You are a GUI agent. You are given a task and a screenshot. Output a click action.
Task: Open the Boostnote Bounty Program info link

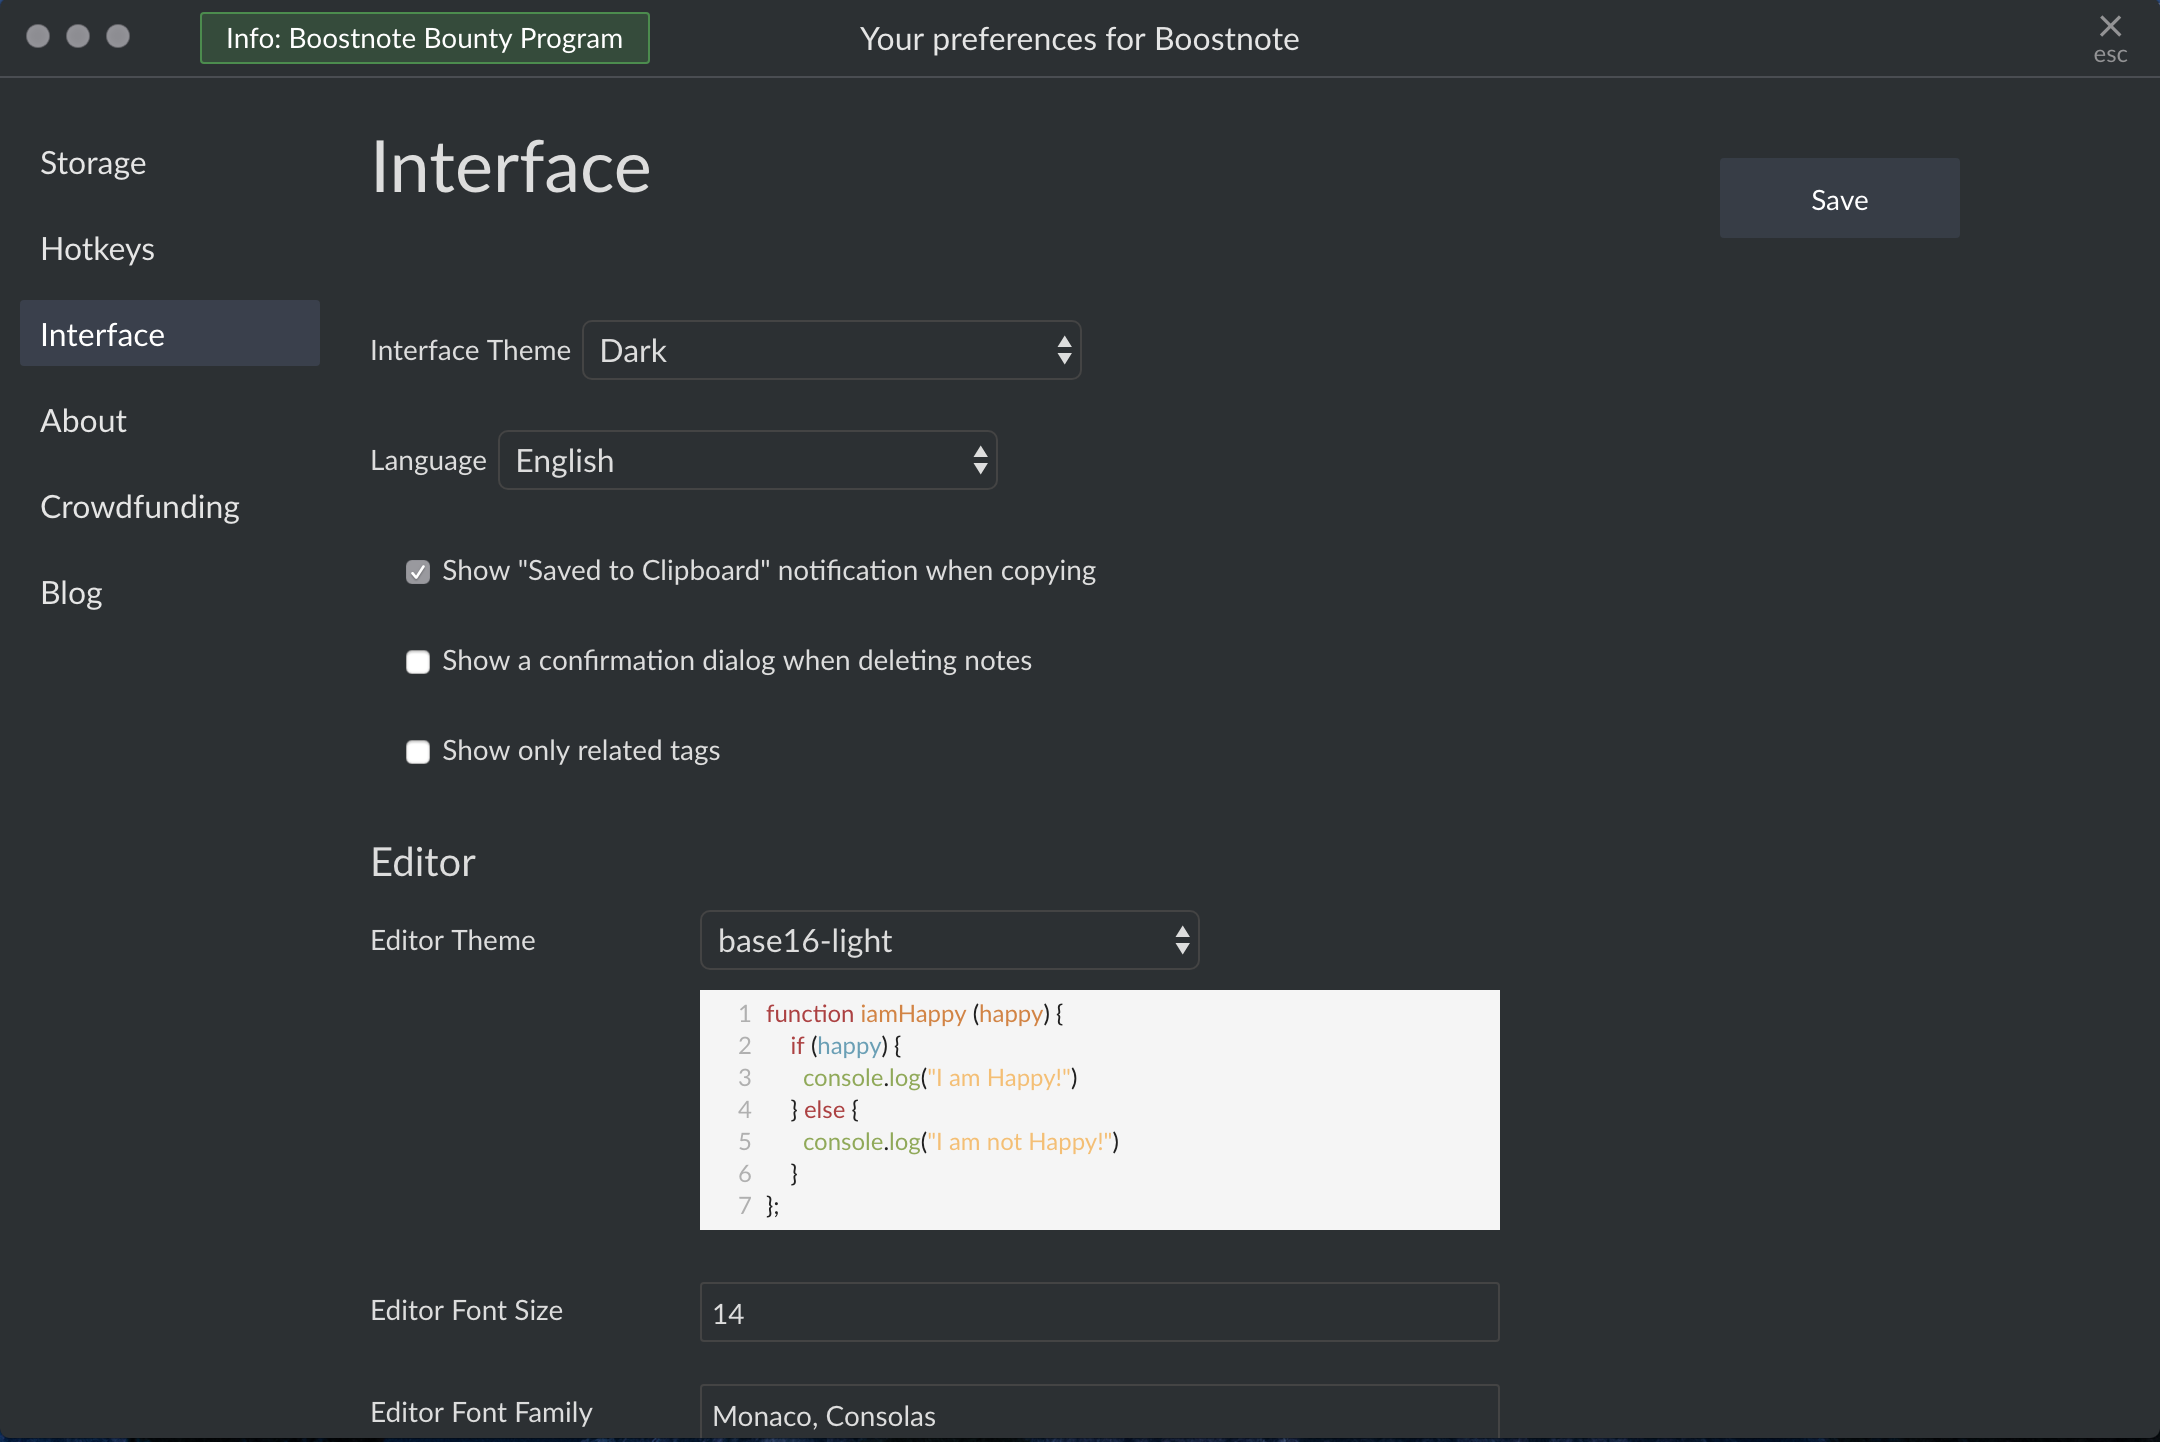[424, 38]
